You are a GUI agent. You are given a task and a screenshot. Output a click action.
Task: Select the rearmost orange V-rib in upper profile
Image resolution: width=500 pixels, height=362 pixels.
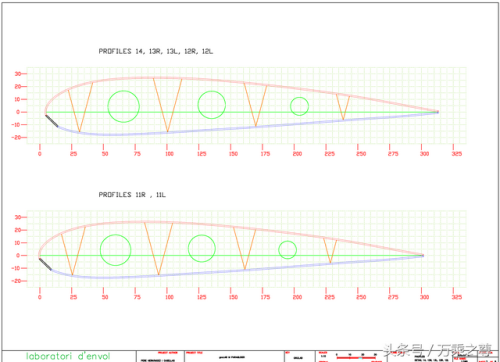[x=343, y=107]
